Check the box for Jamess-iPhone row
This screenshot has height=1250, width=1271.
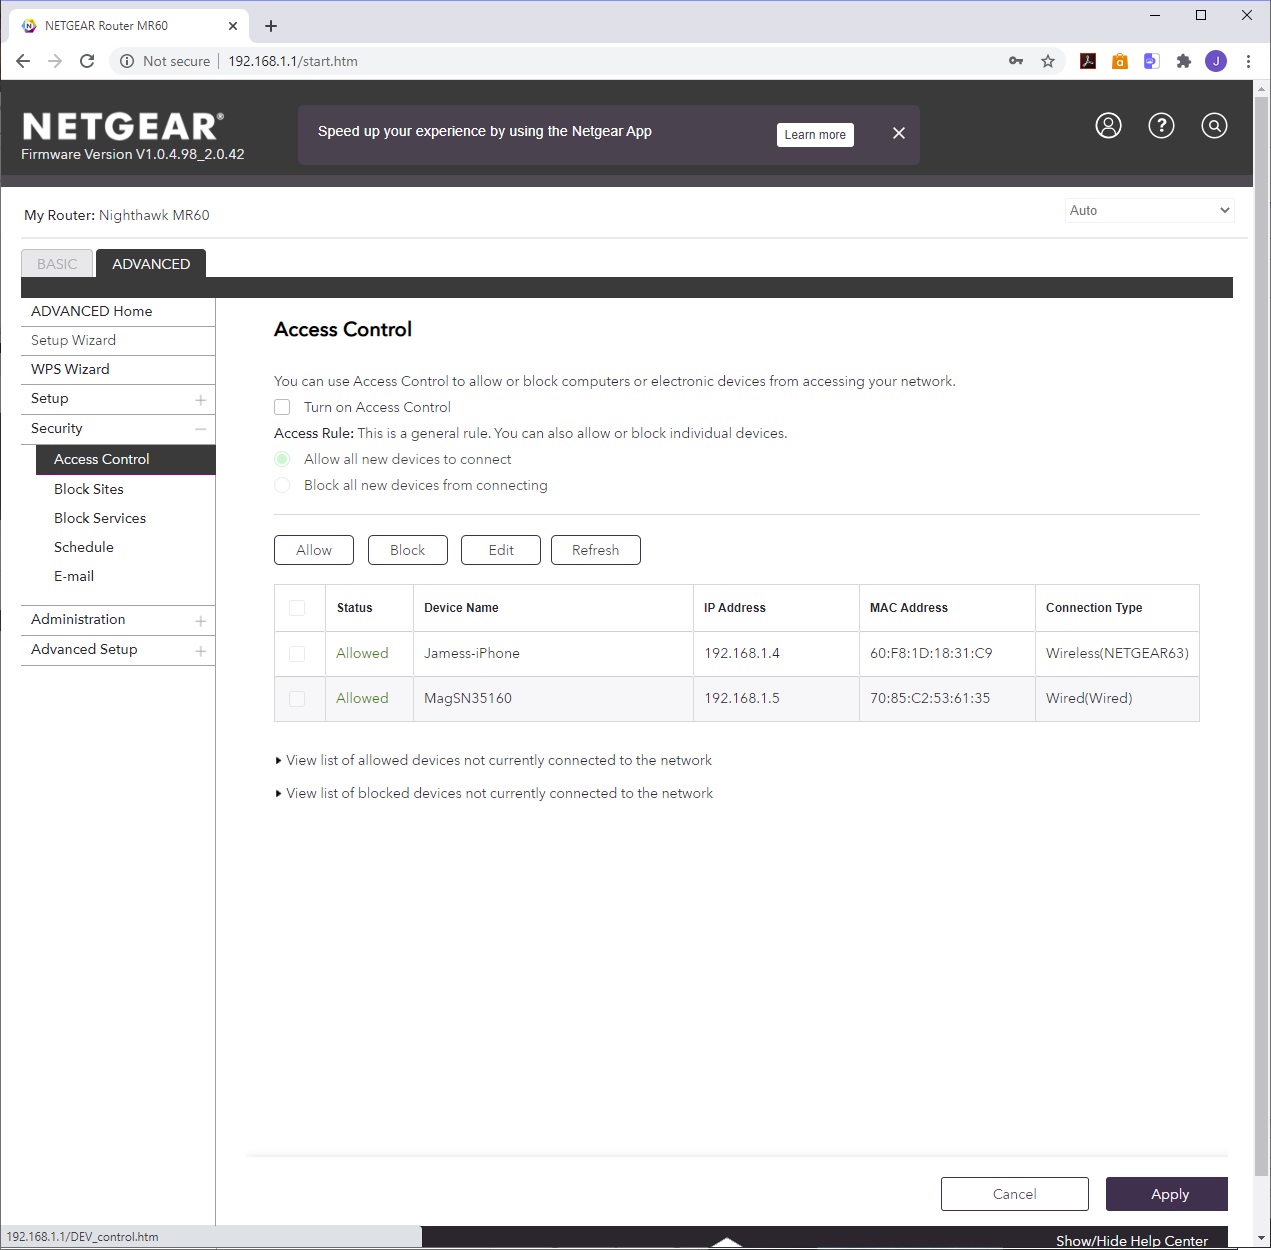pyautogui.click(x=297, y=653)
